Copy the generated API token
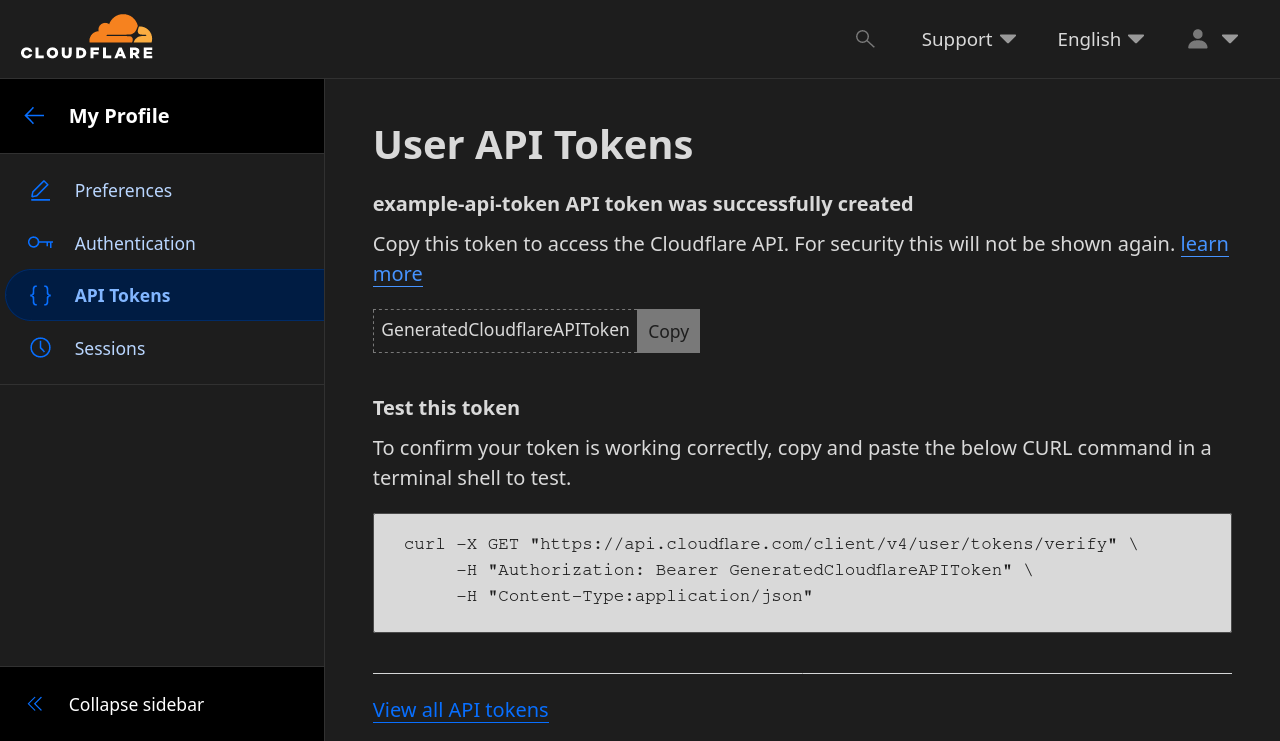This screenshot has height=741, width=1280. coord(667,330)
